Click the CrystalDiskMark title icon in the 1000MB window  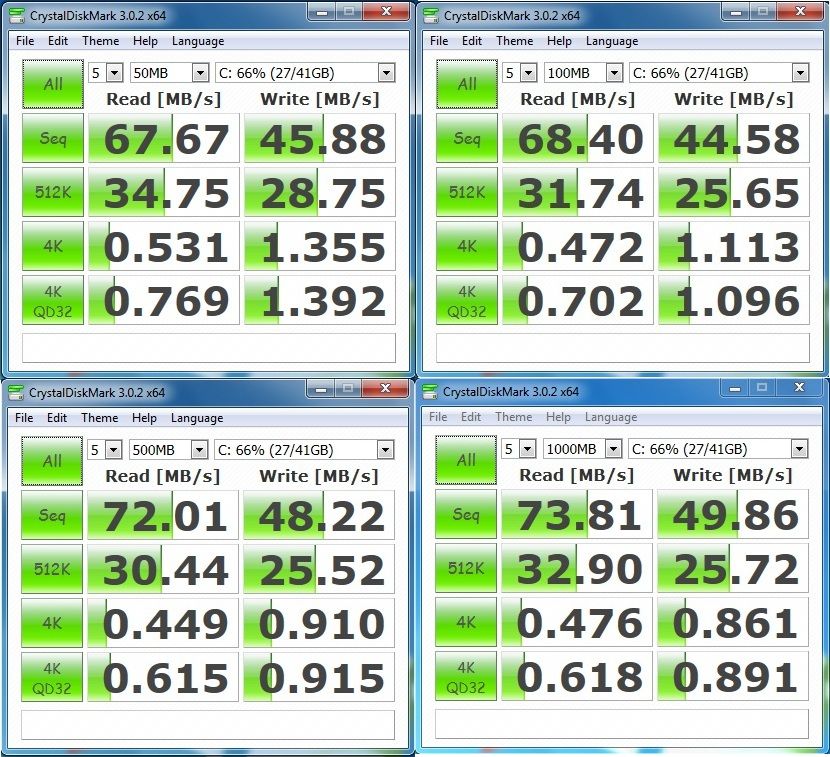(x=430, y=391)
